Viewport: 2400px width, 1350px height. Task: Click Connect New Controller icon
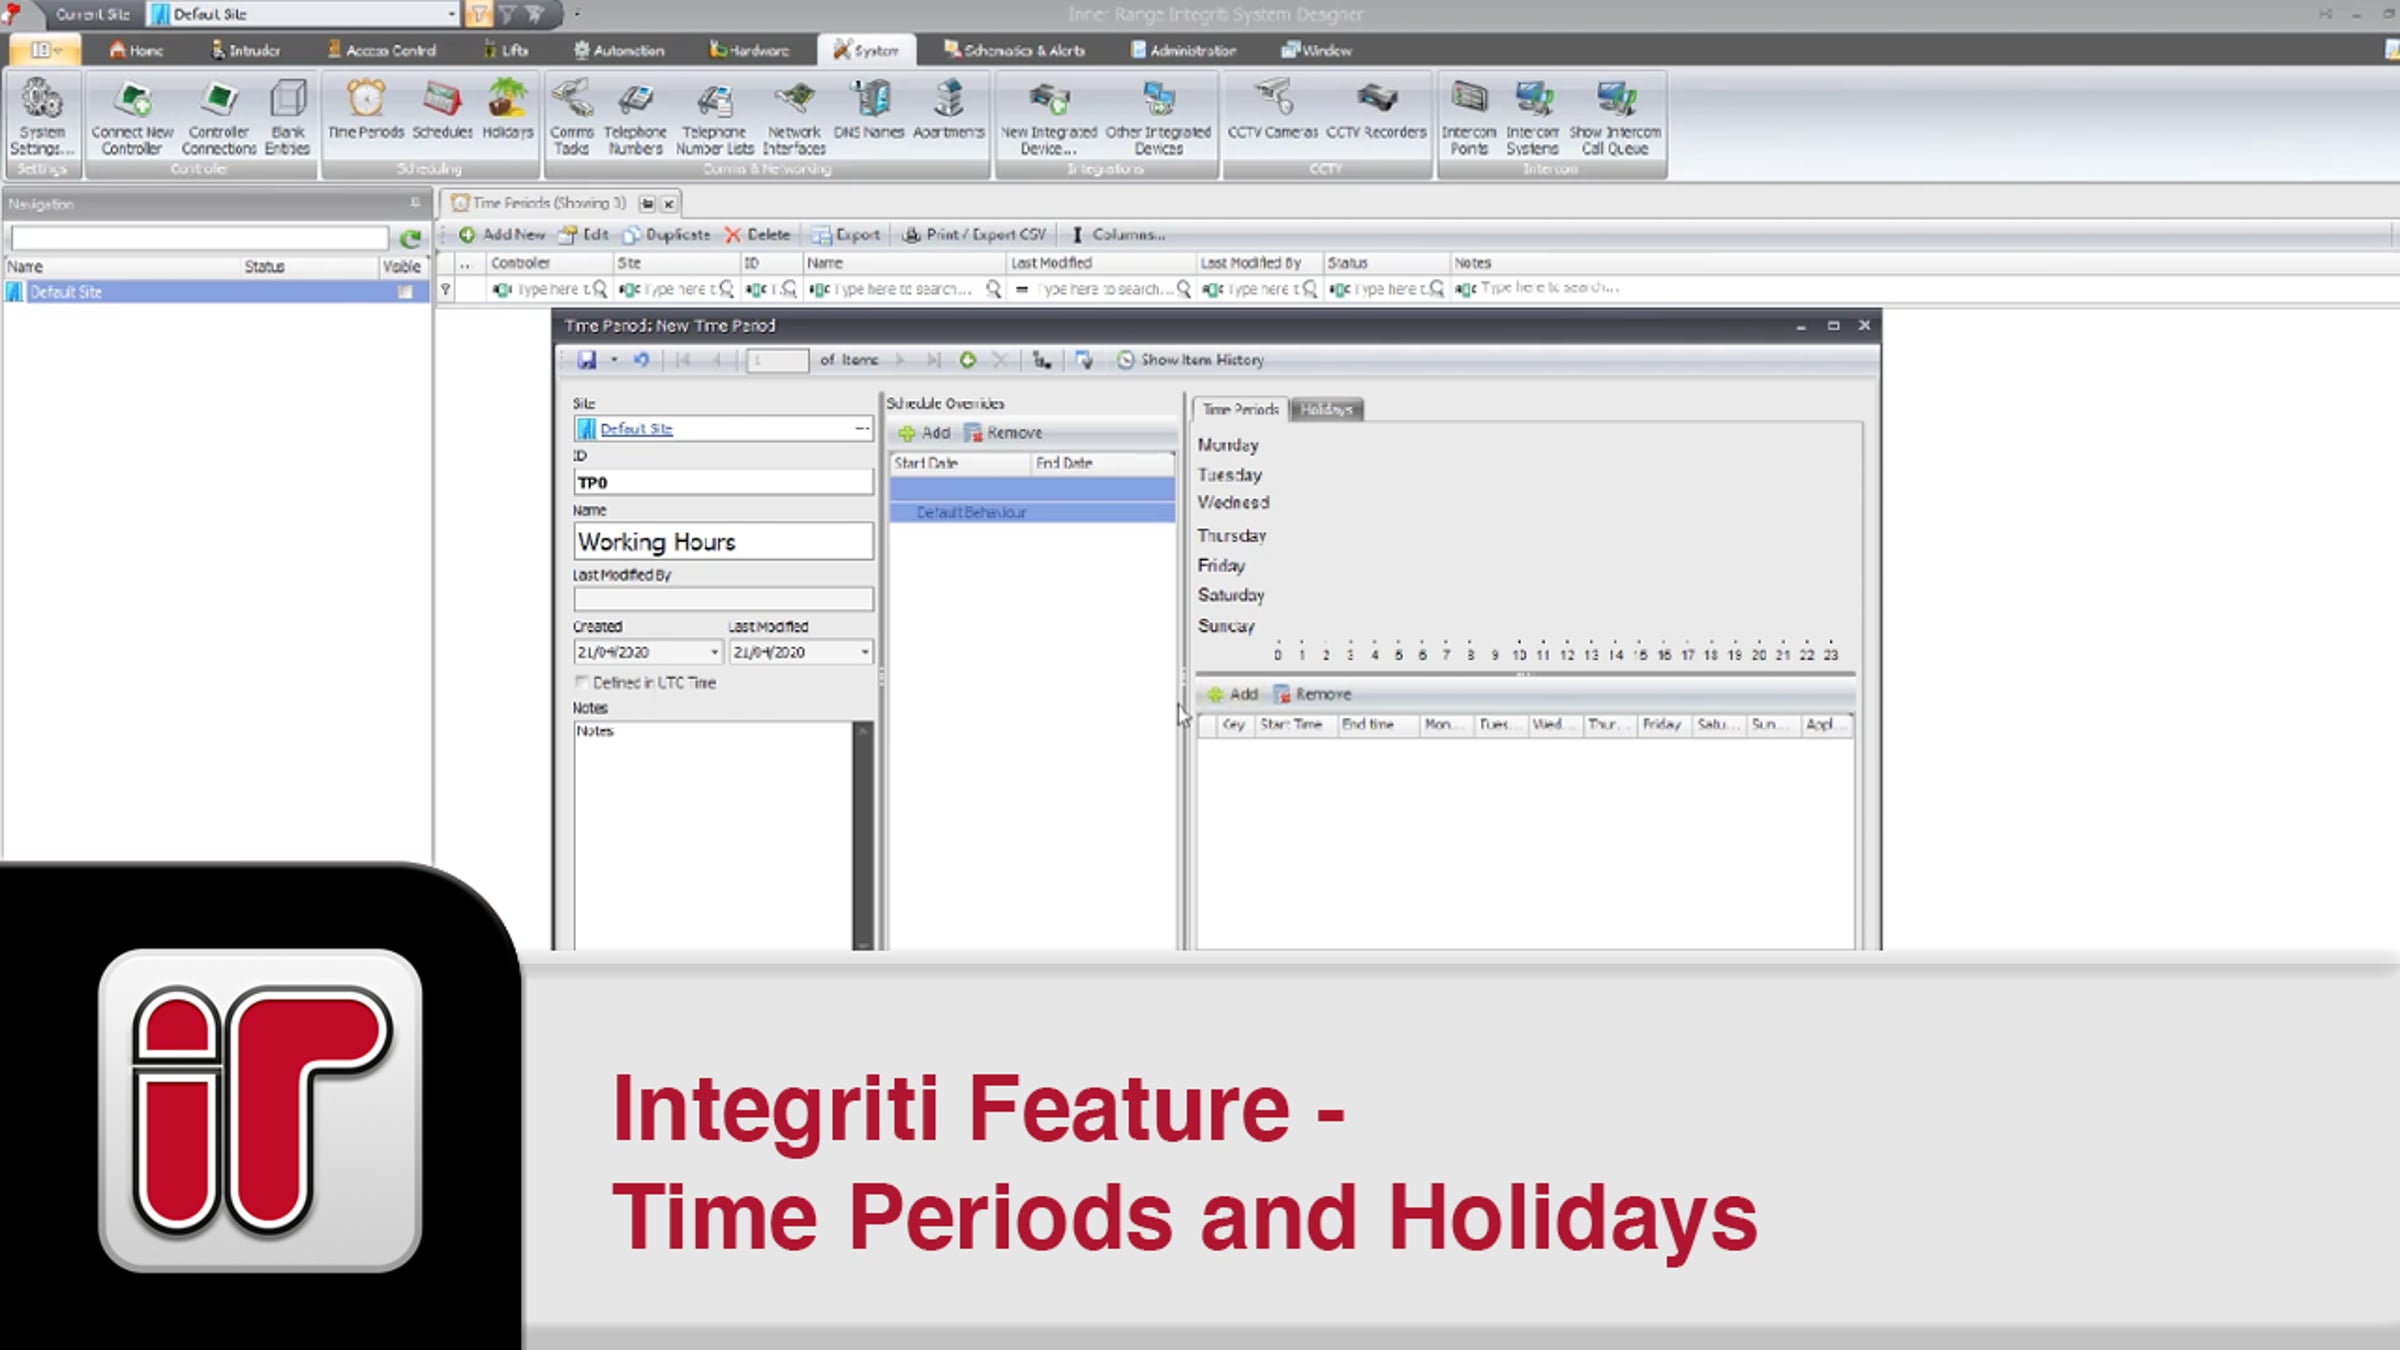(132, 117)
